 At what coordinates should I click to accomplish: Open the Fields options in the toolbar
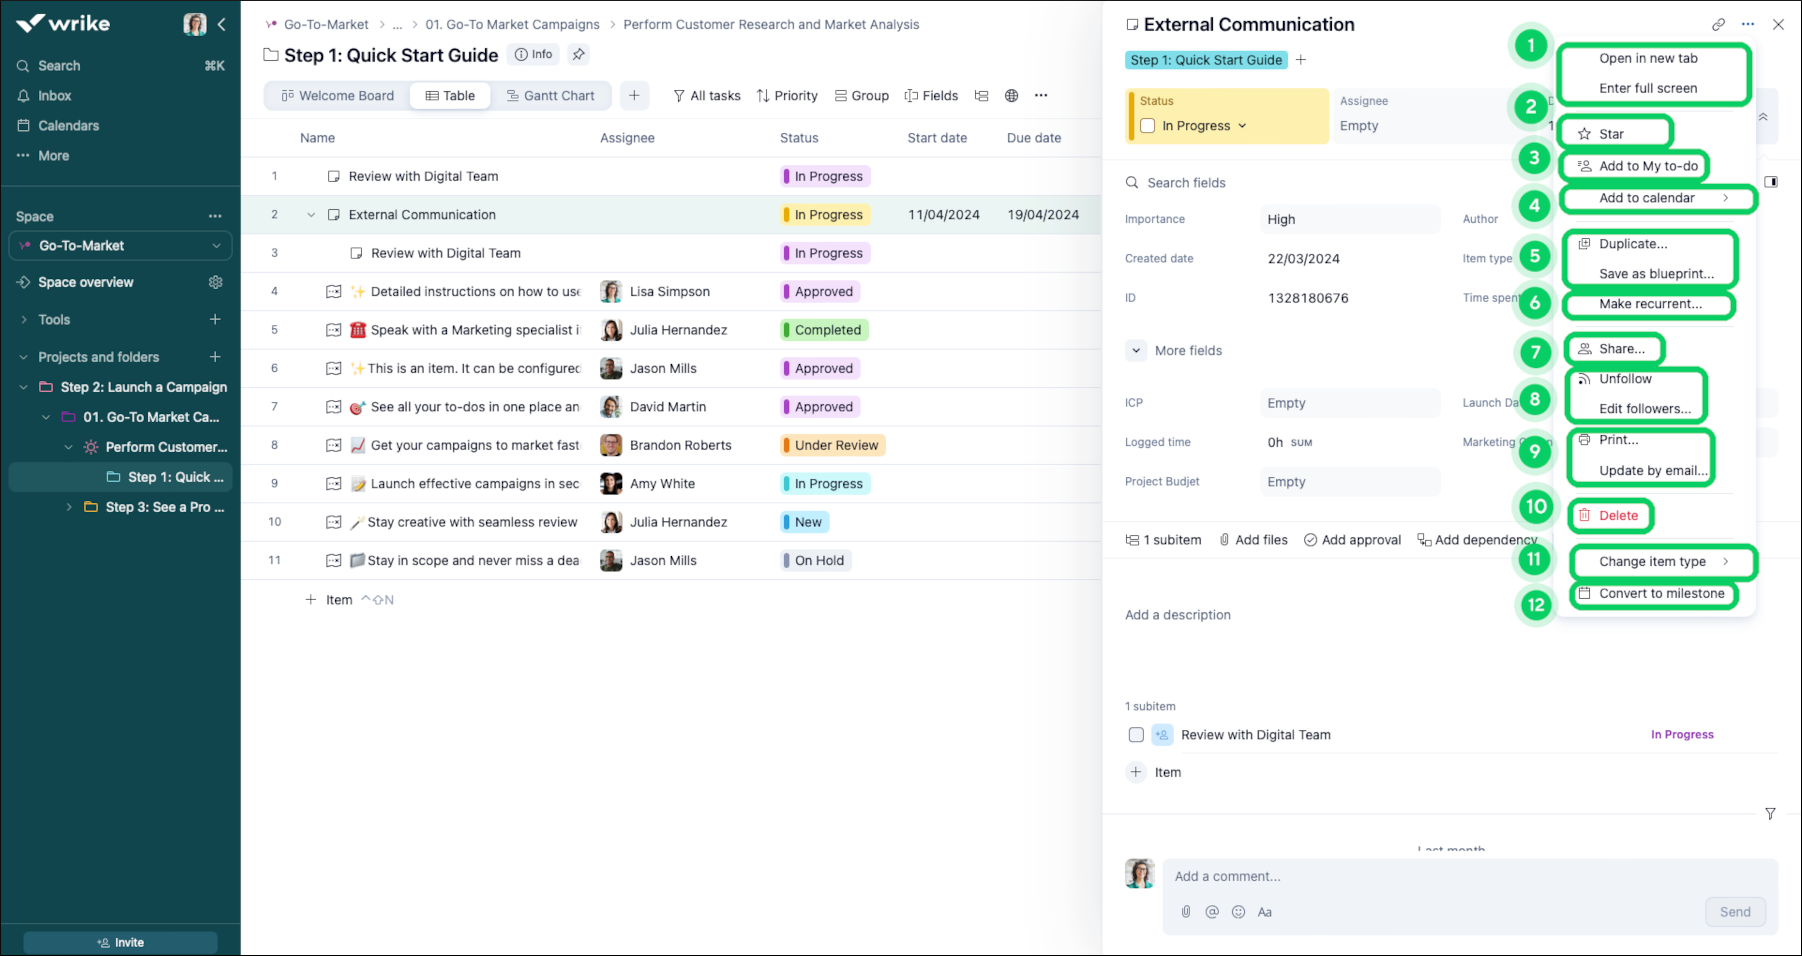click(931, 95)
